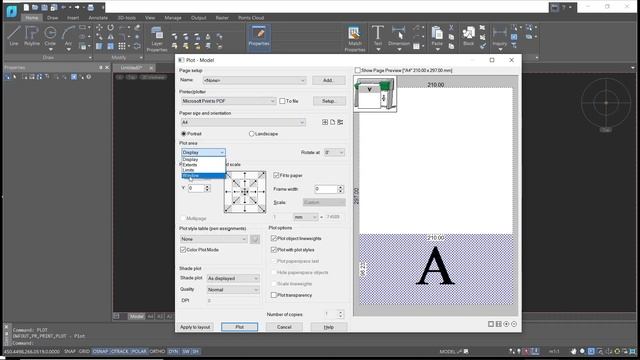The width and height of the screenshot is (640, 360).
Task: Click the Cancel button in Plot dialog
Action: [x=284, y=327]
